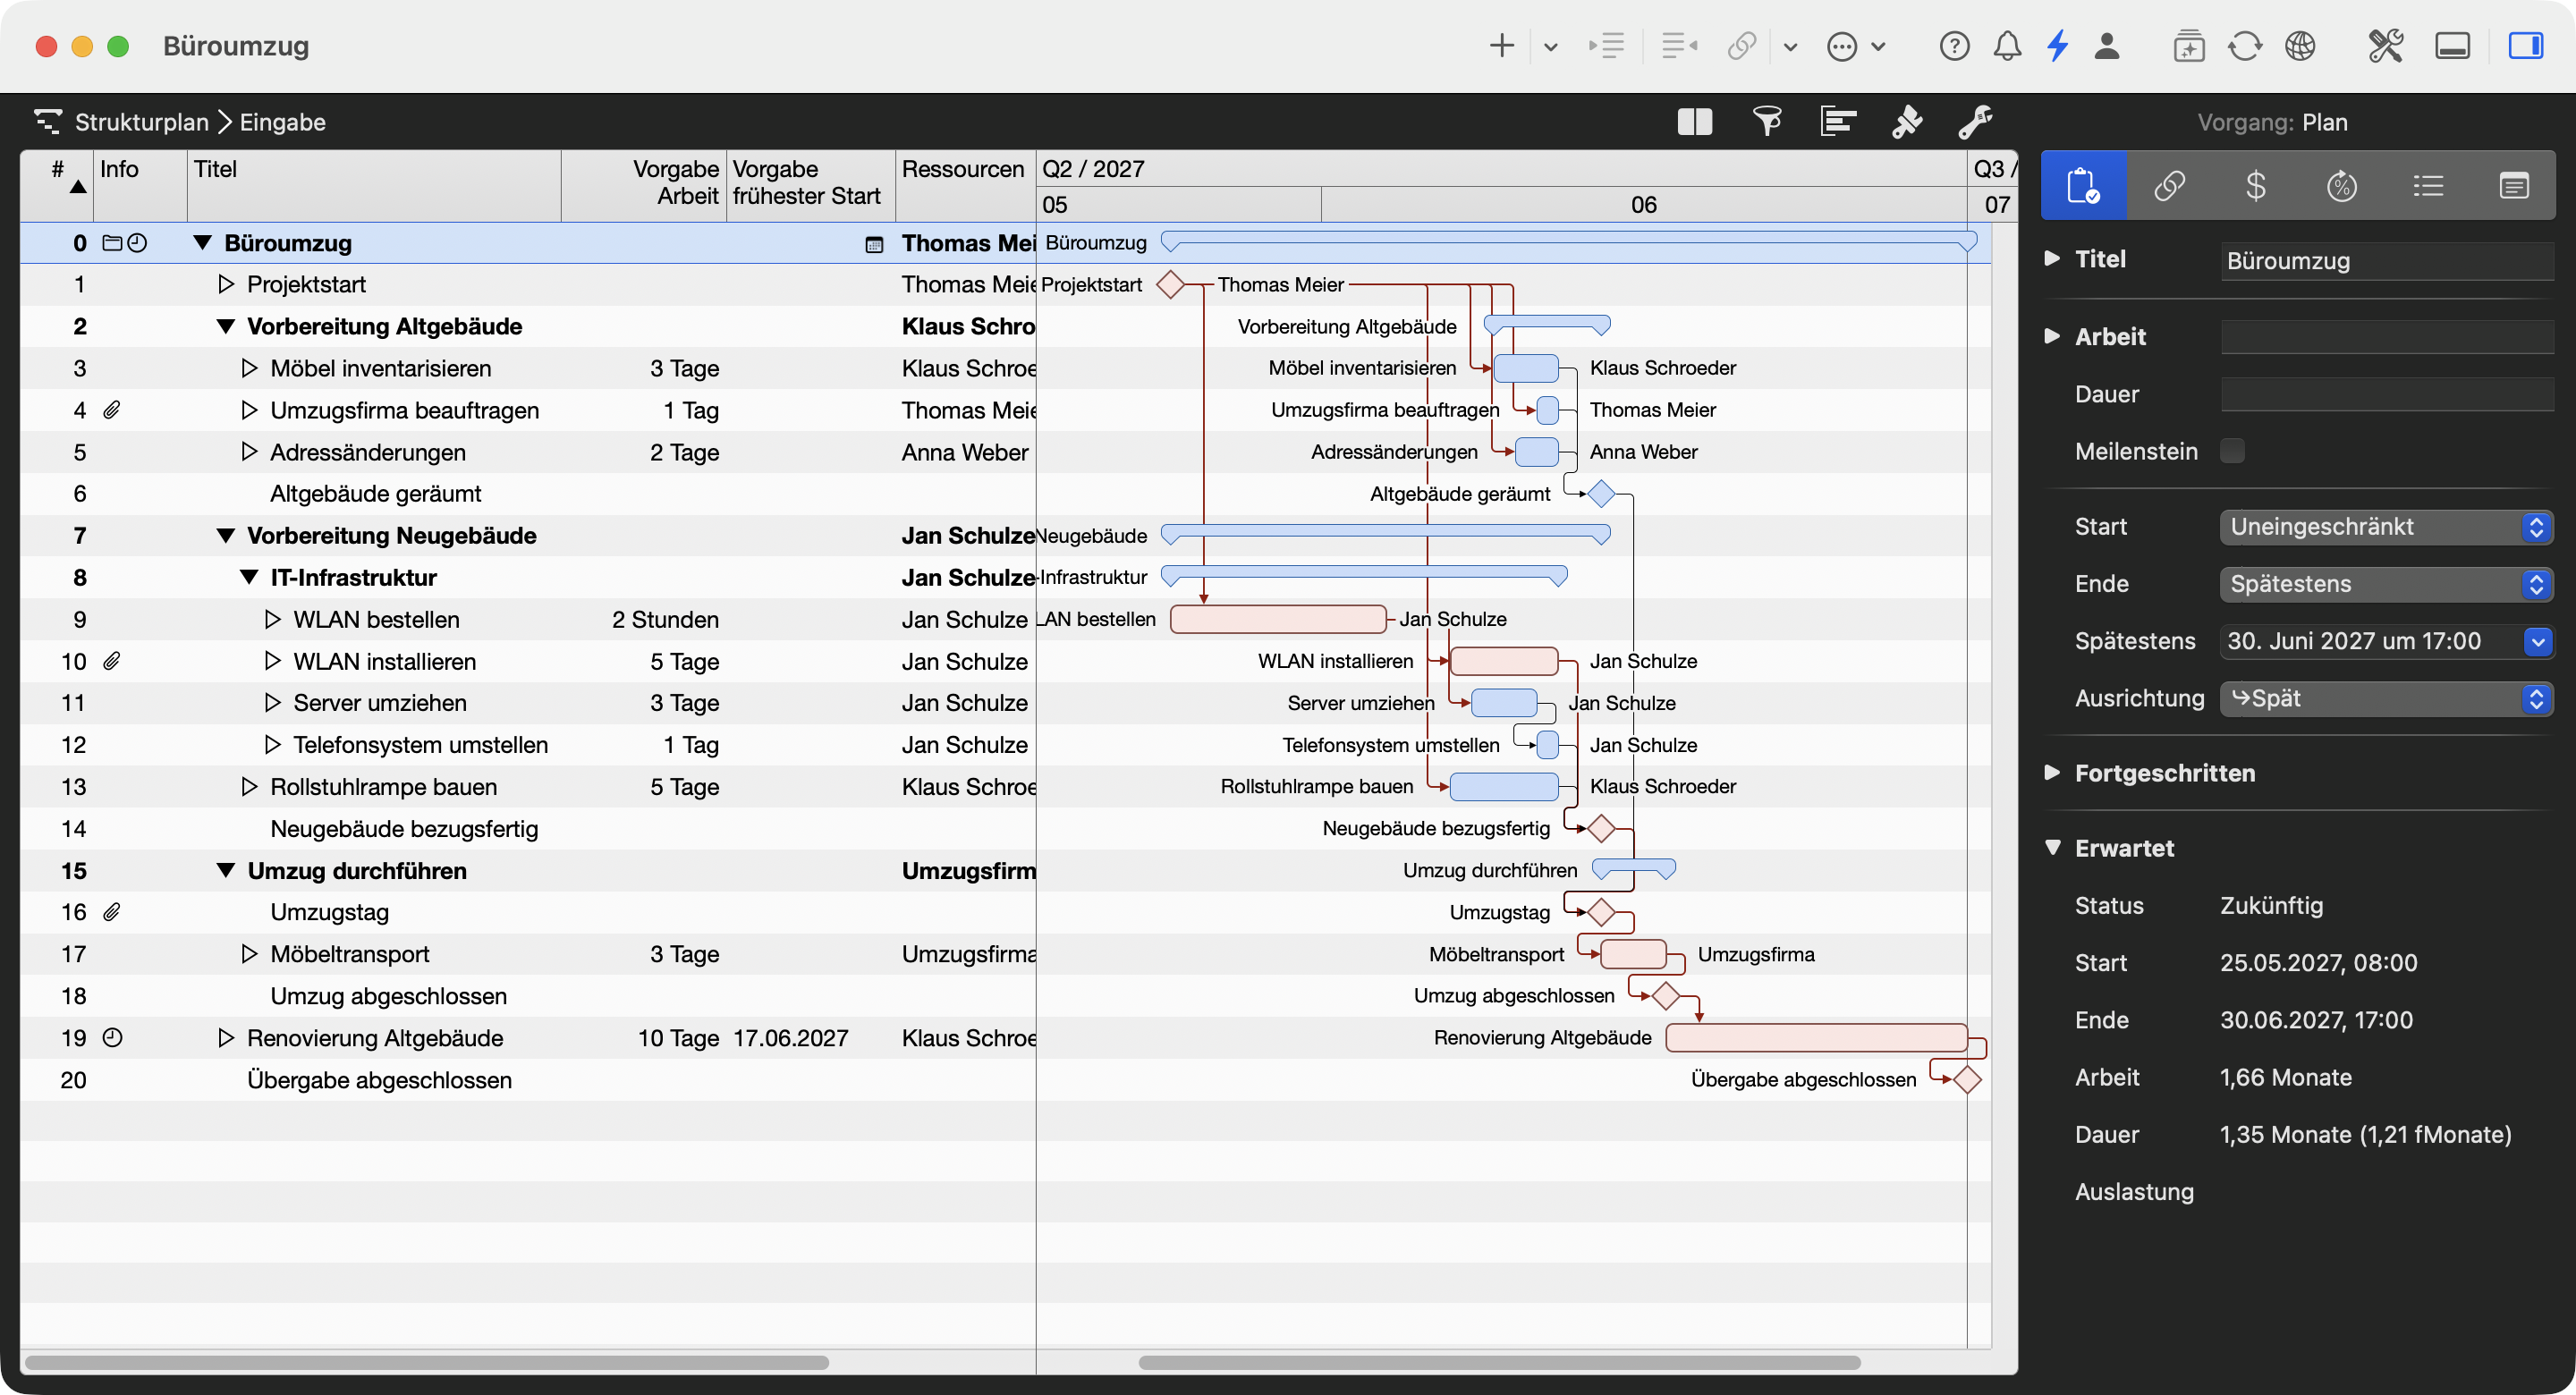Click the outline table horizontal scrollbar

pos(427,1362)
